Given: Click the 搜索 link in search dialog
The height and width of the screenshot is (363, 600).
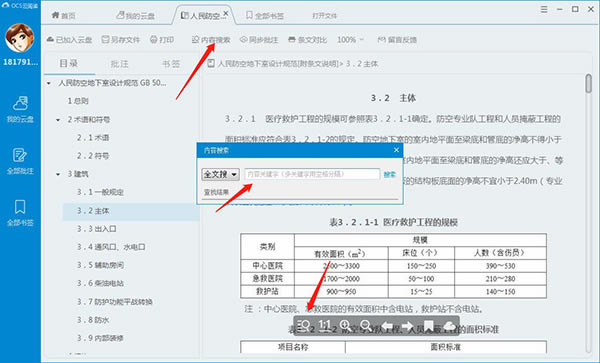Looking at the screenshot, I should [390, 174].
